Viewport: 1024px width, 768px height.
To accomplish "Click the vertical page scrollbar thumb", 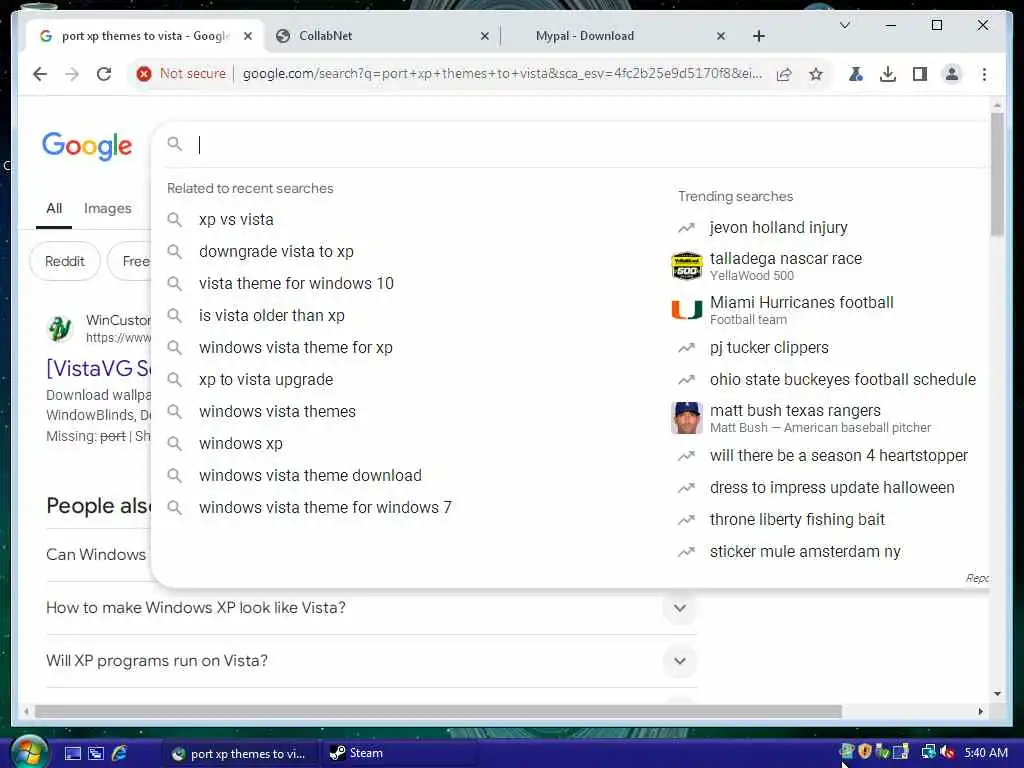I will [x=997, y=174].
